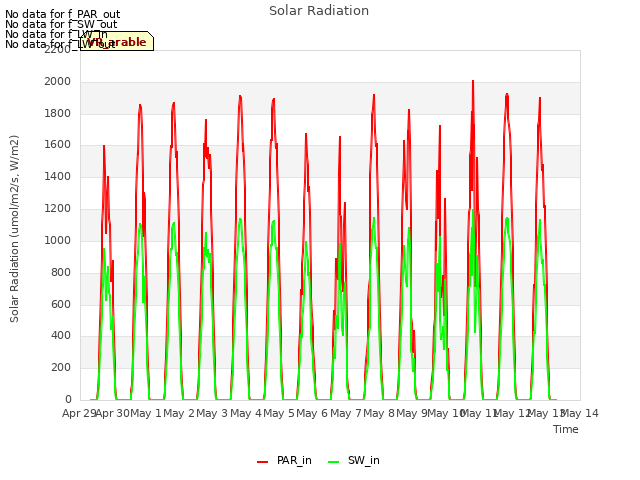Click the highest PAR_in peak near 2000
Screen dimensions: 640x480
coord(473,82)
